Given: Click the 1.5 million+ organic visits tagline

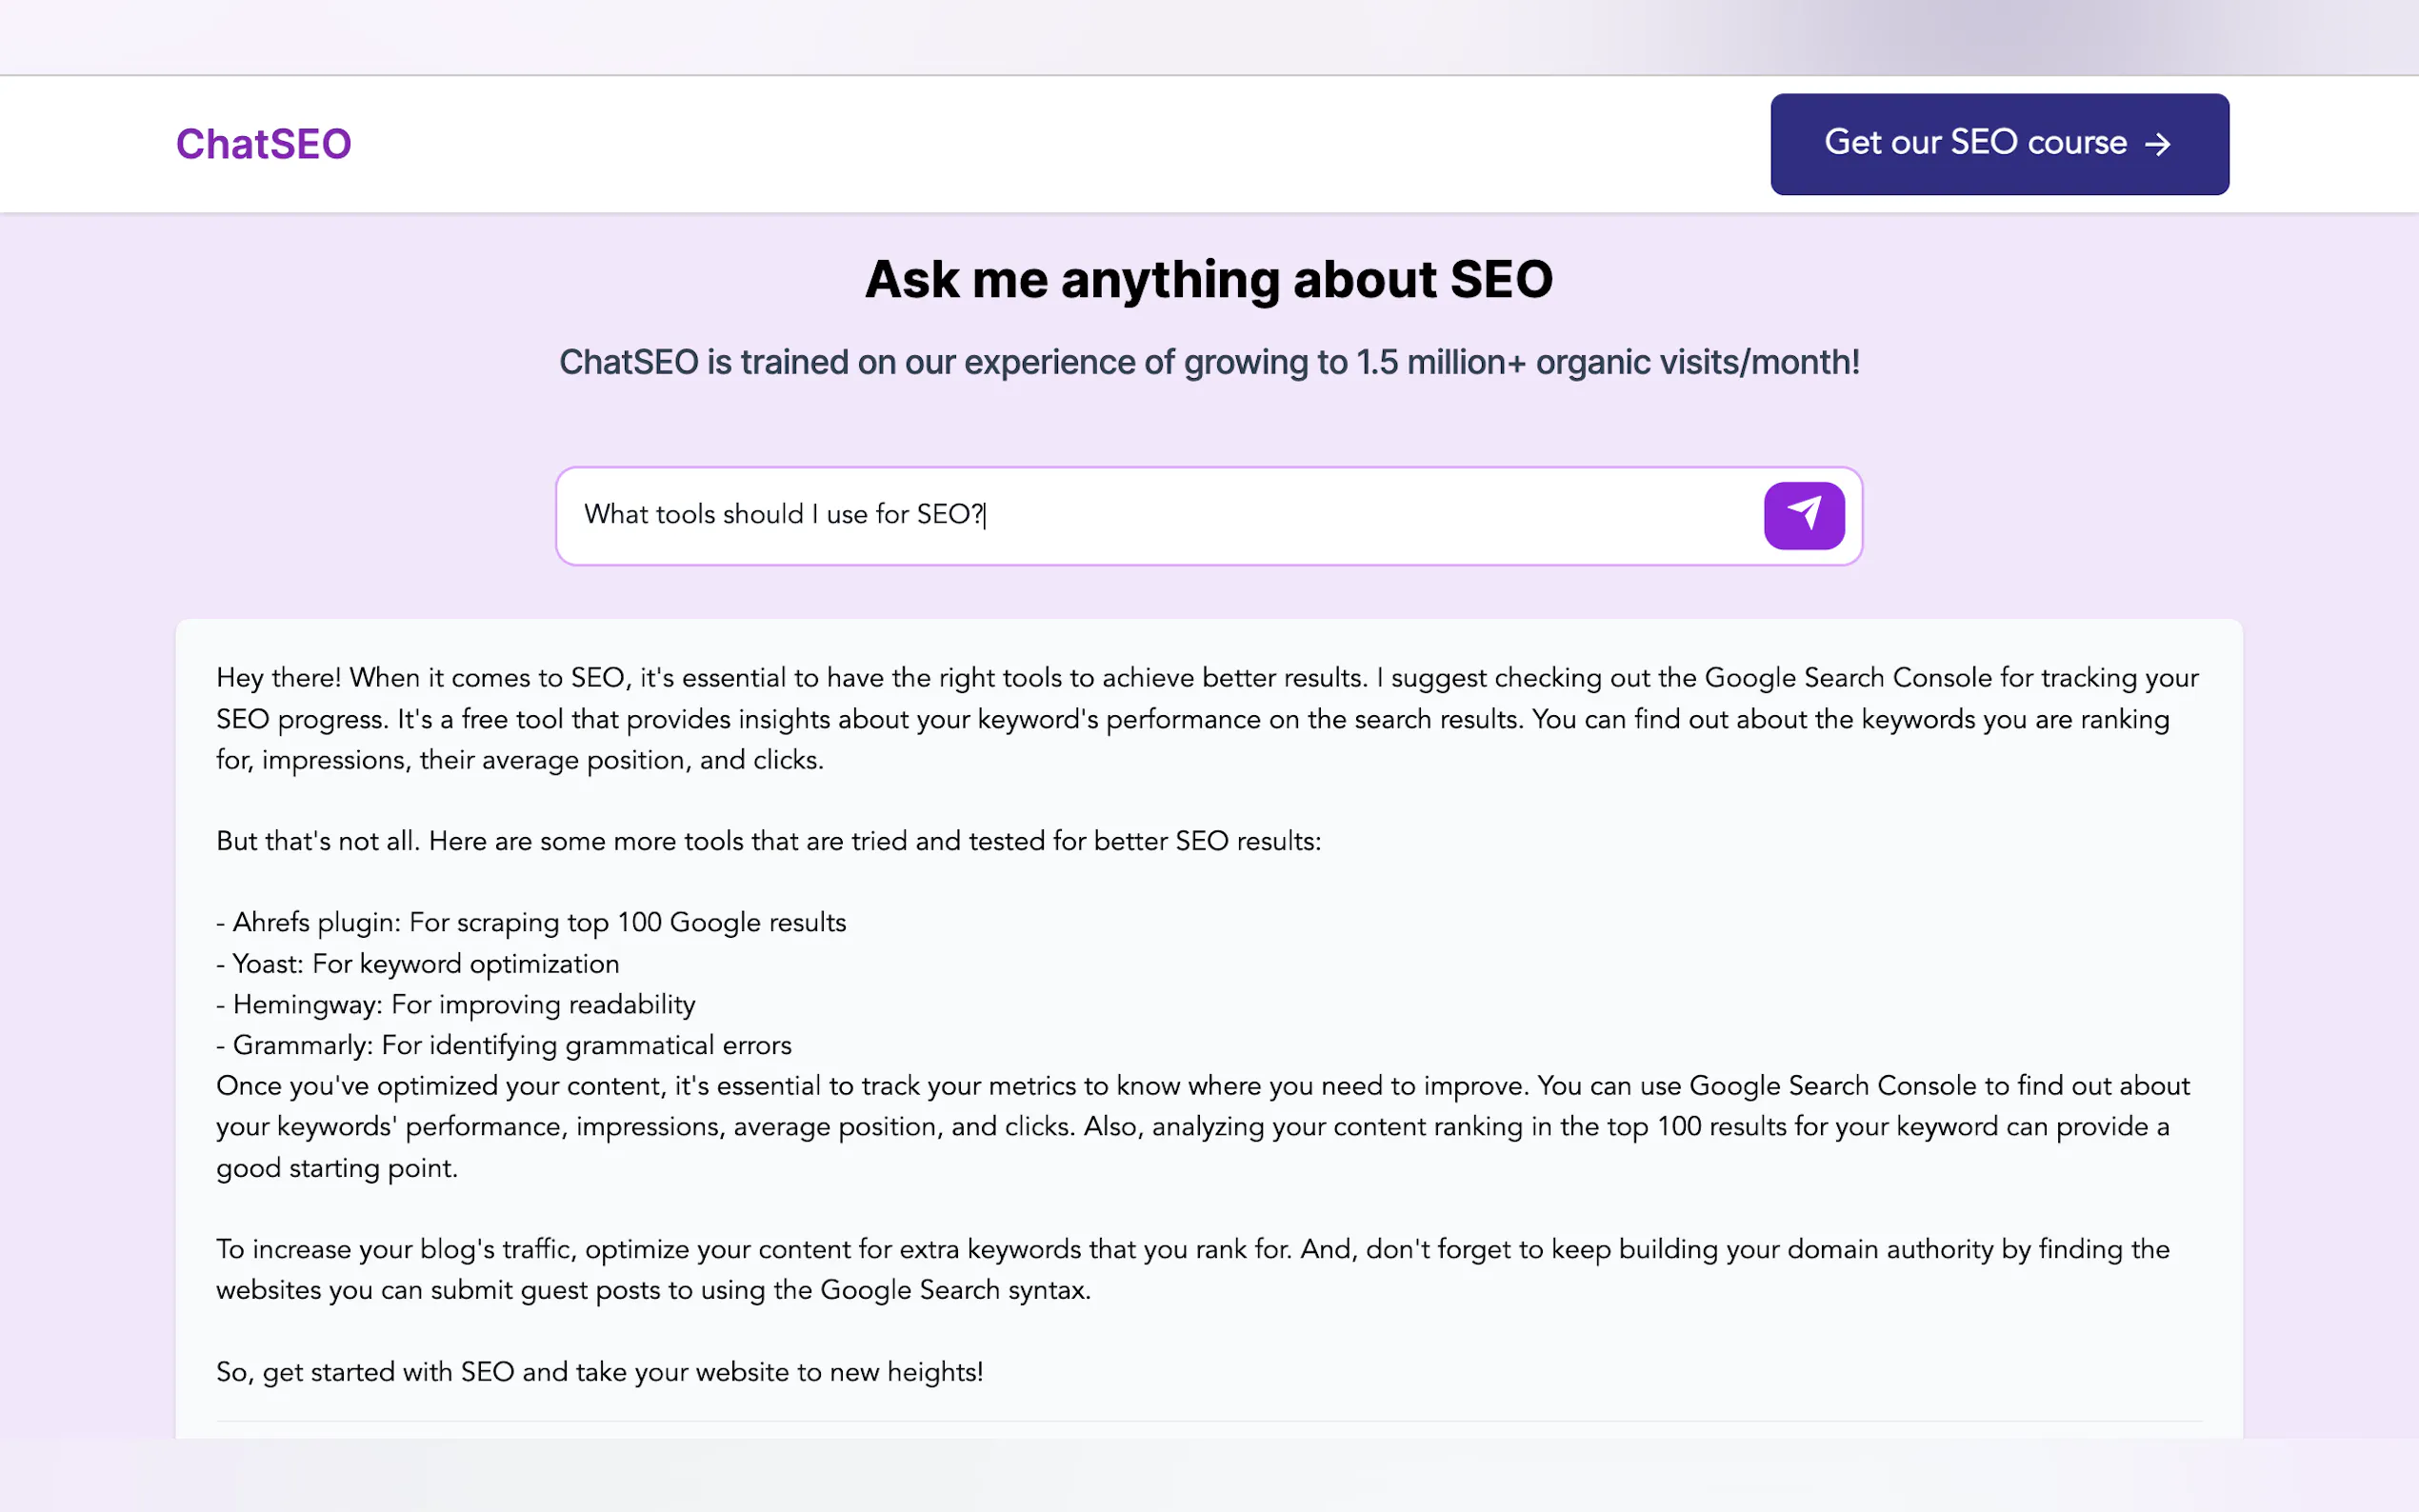Looking at the screenshot, I should 1208,362.
